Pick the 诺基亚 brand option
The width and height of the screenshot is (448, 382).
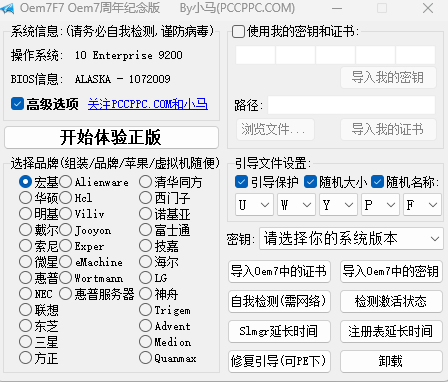145,214
